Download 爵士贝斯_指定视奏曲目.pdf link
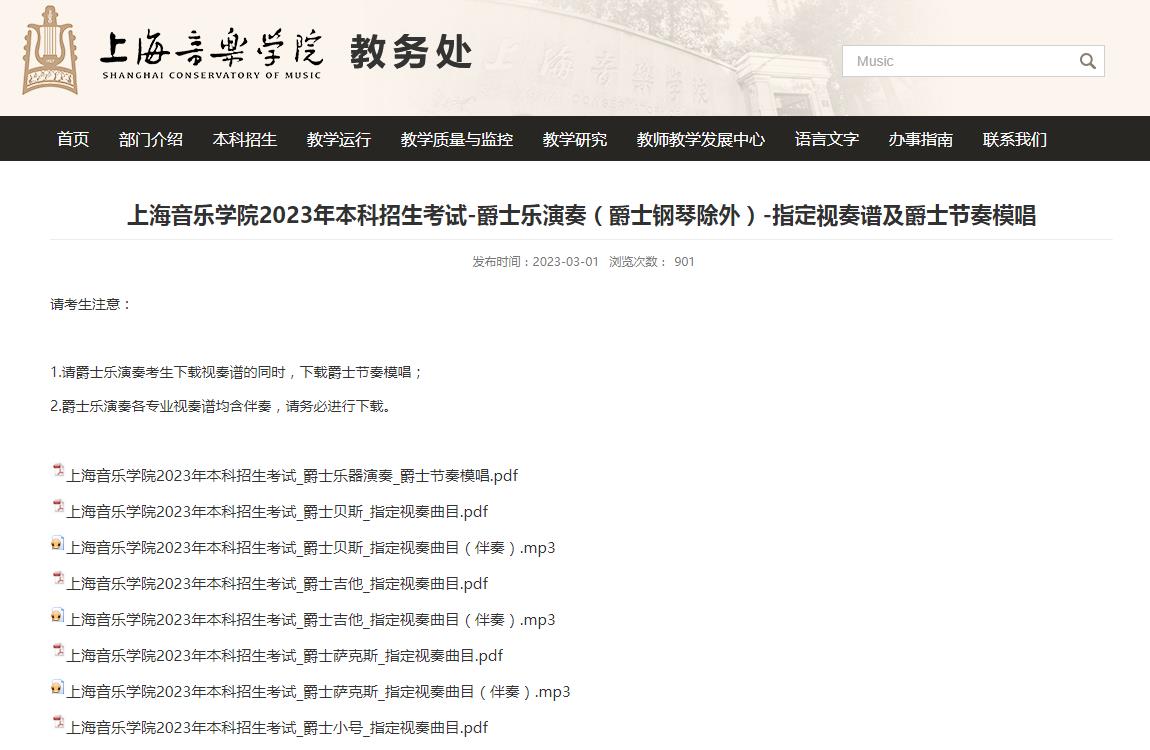Image resolution: width=1150 pixels, height=750 pixels. (277, 512)
